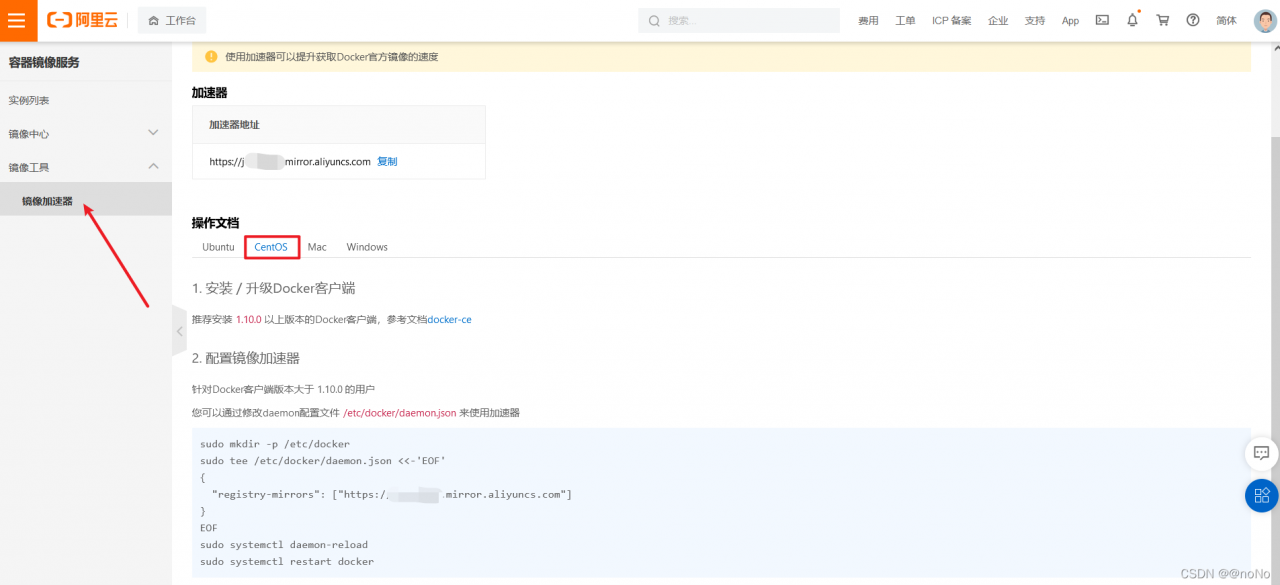Viewport: 1280px width, 585px height.
Task: Switch to the Ubuntu tab
Action: pyautogui.click(x=218, y=247)
